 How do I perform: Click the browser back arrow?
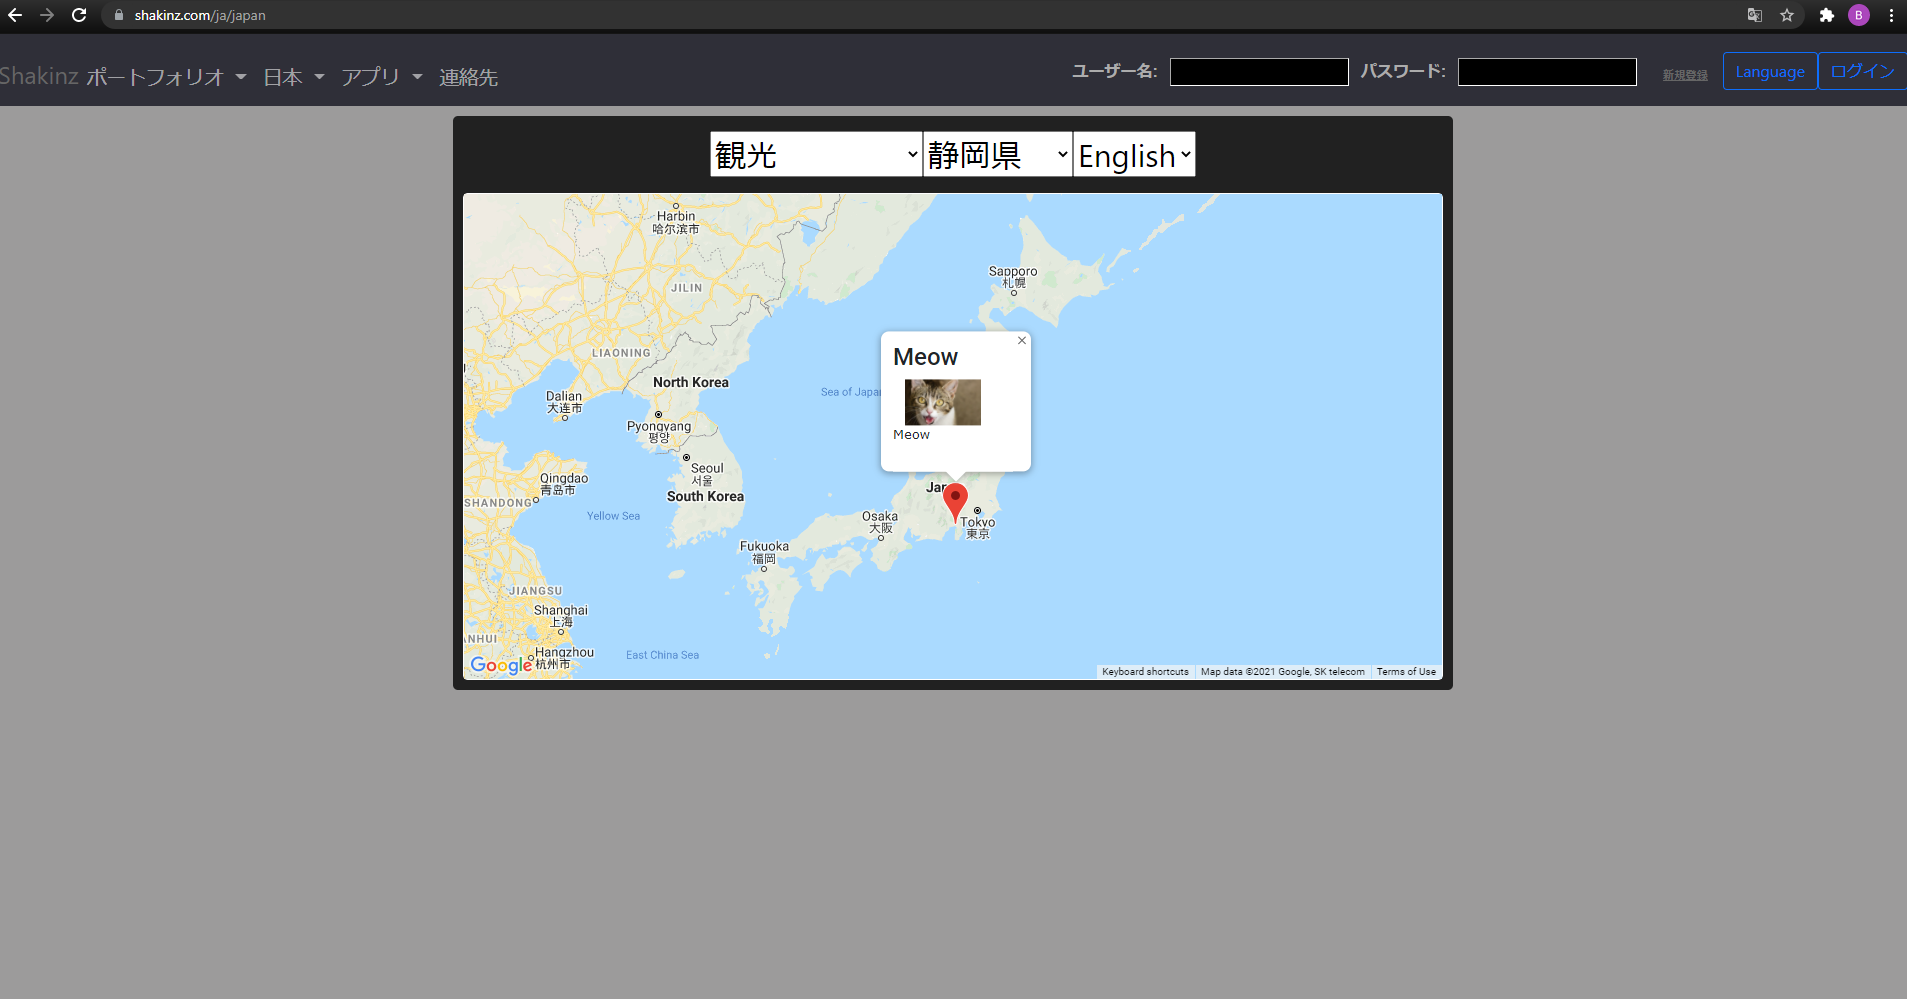[x=15, y=15]
